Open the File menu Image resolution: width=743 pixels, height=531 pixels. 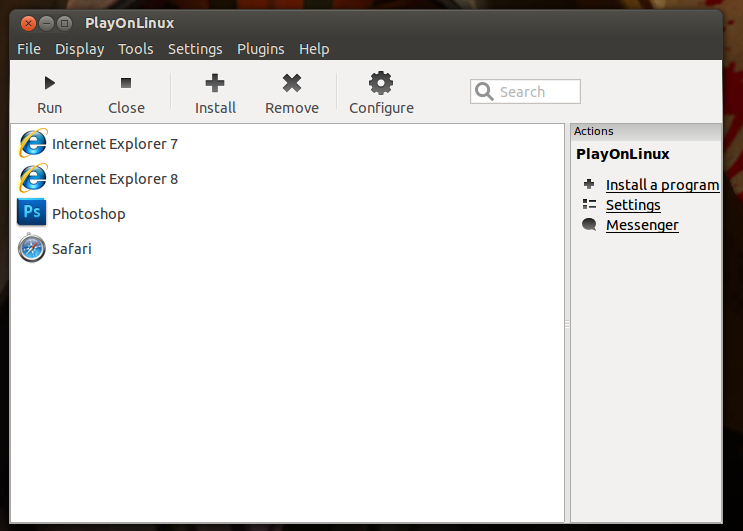coord(29,49)
